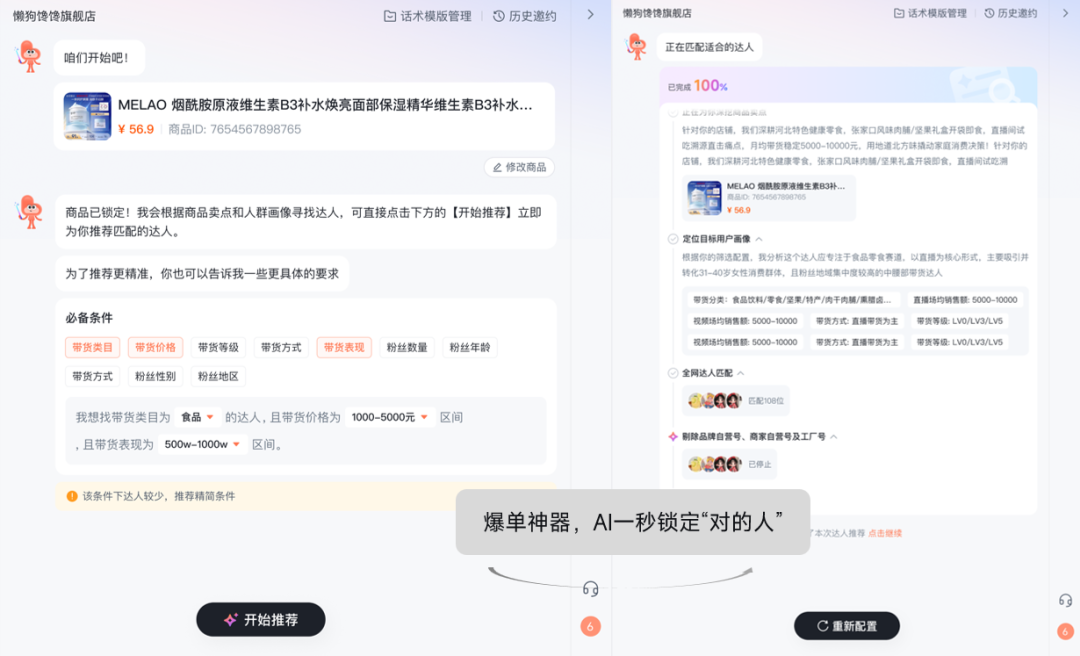The image size is (1080, 656).
Task: Click the sparkle icon before 剔除品牌自营号
Action: pos(673,437)
